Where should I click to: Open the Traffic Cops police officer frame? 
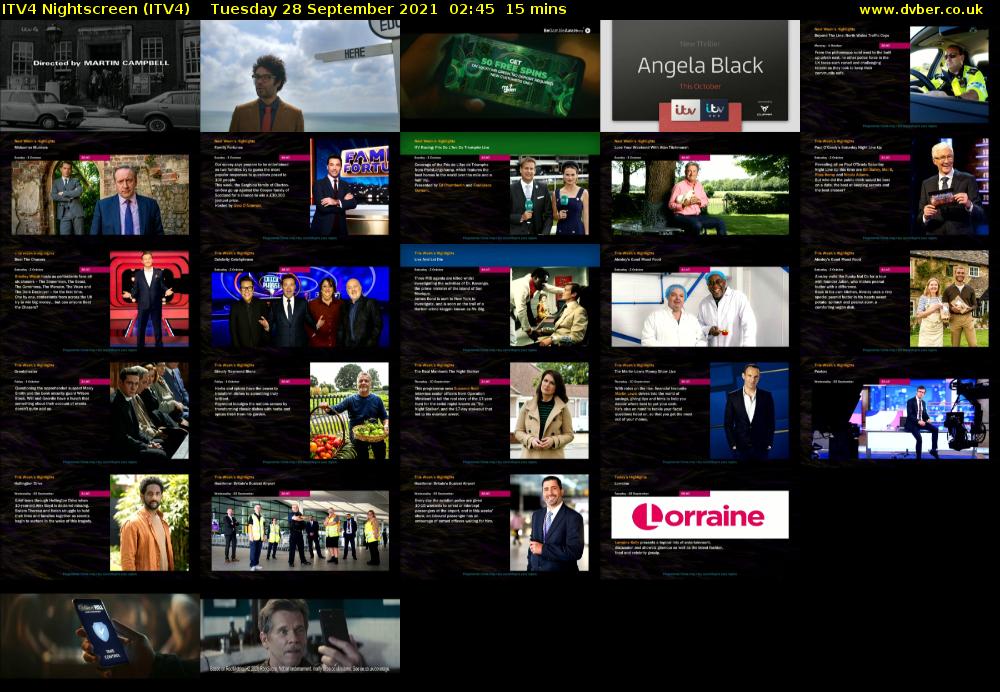tap(900, 76)
